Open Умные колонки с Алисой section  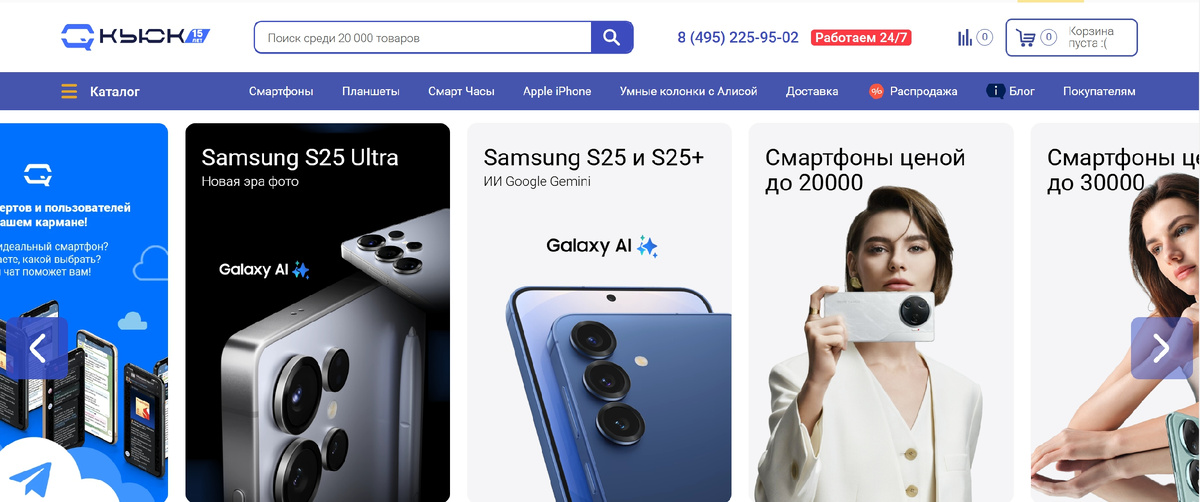click(688, 91)
